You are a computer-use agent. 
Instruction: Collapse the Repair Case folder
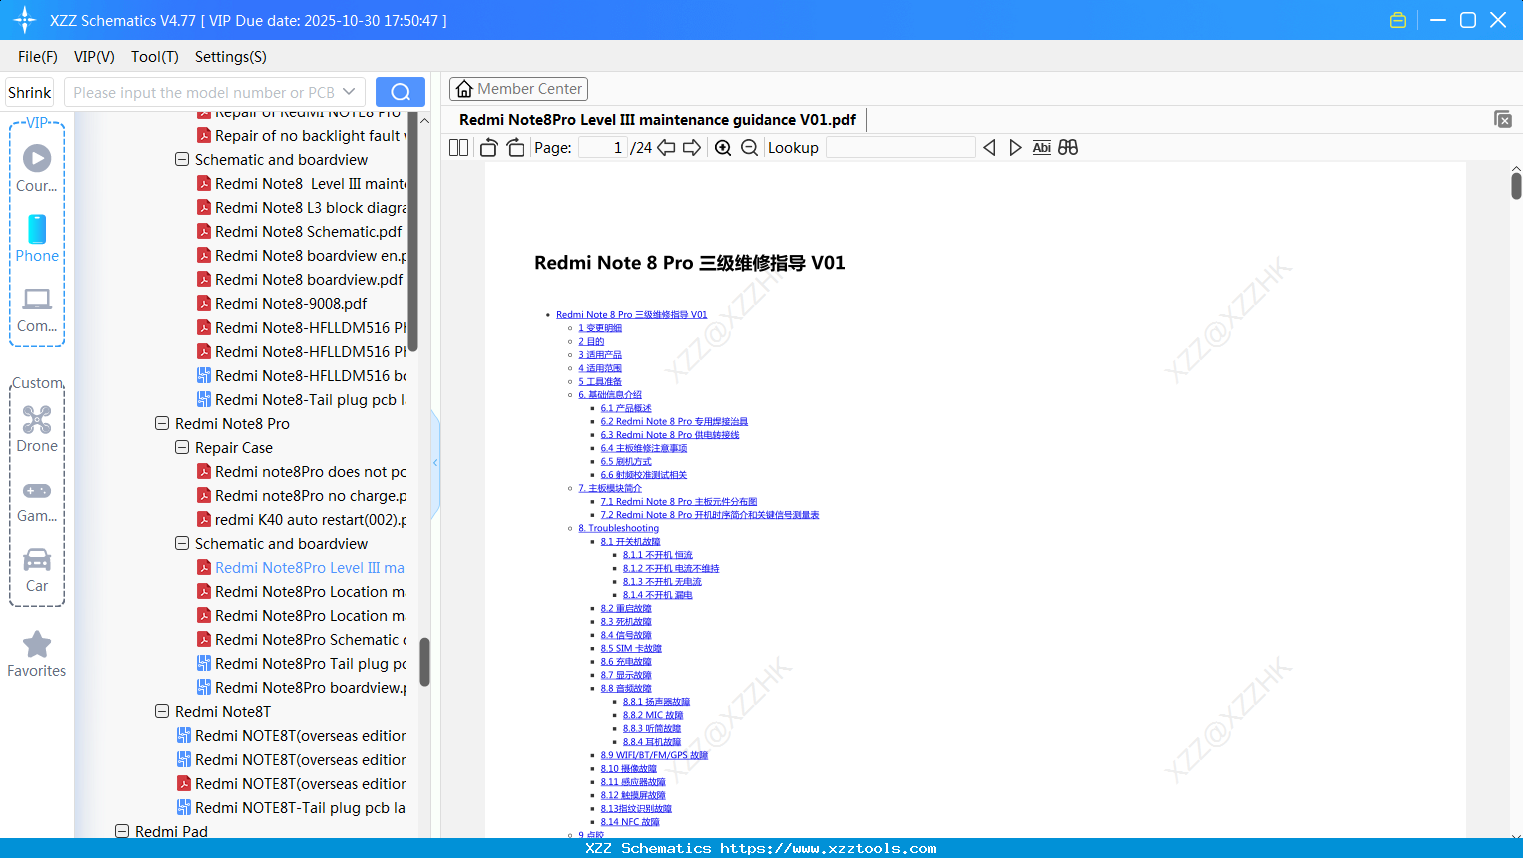(x=182, y=448)
